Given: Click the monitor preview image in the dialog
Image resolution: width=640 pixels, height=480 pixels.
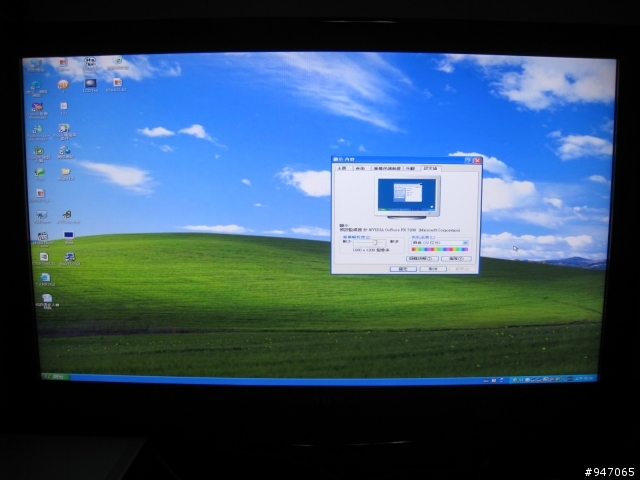Looking at the screenshot, I should [x=407, y=198].
